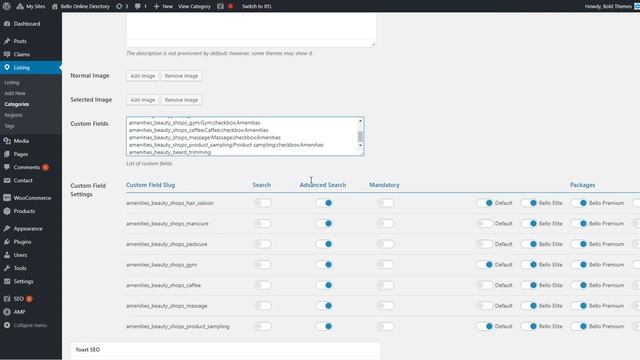Toggle Advanced Search for product_sampling field
The width and height of the screenshot is (640, 360).
tap(324, 327)
